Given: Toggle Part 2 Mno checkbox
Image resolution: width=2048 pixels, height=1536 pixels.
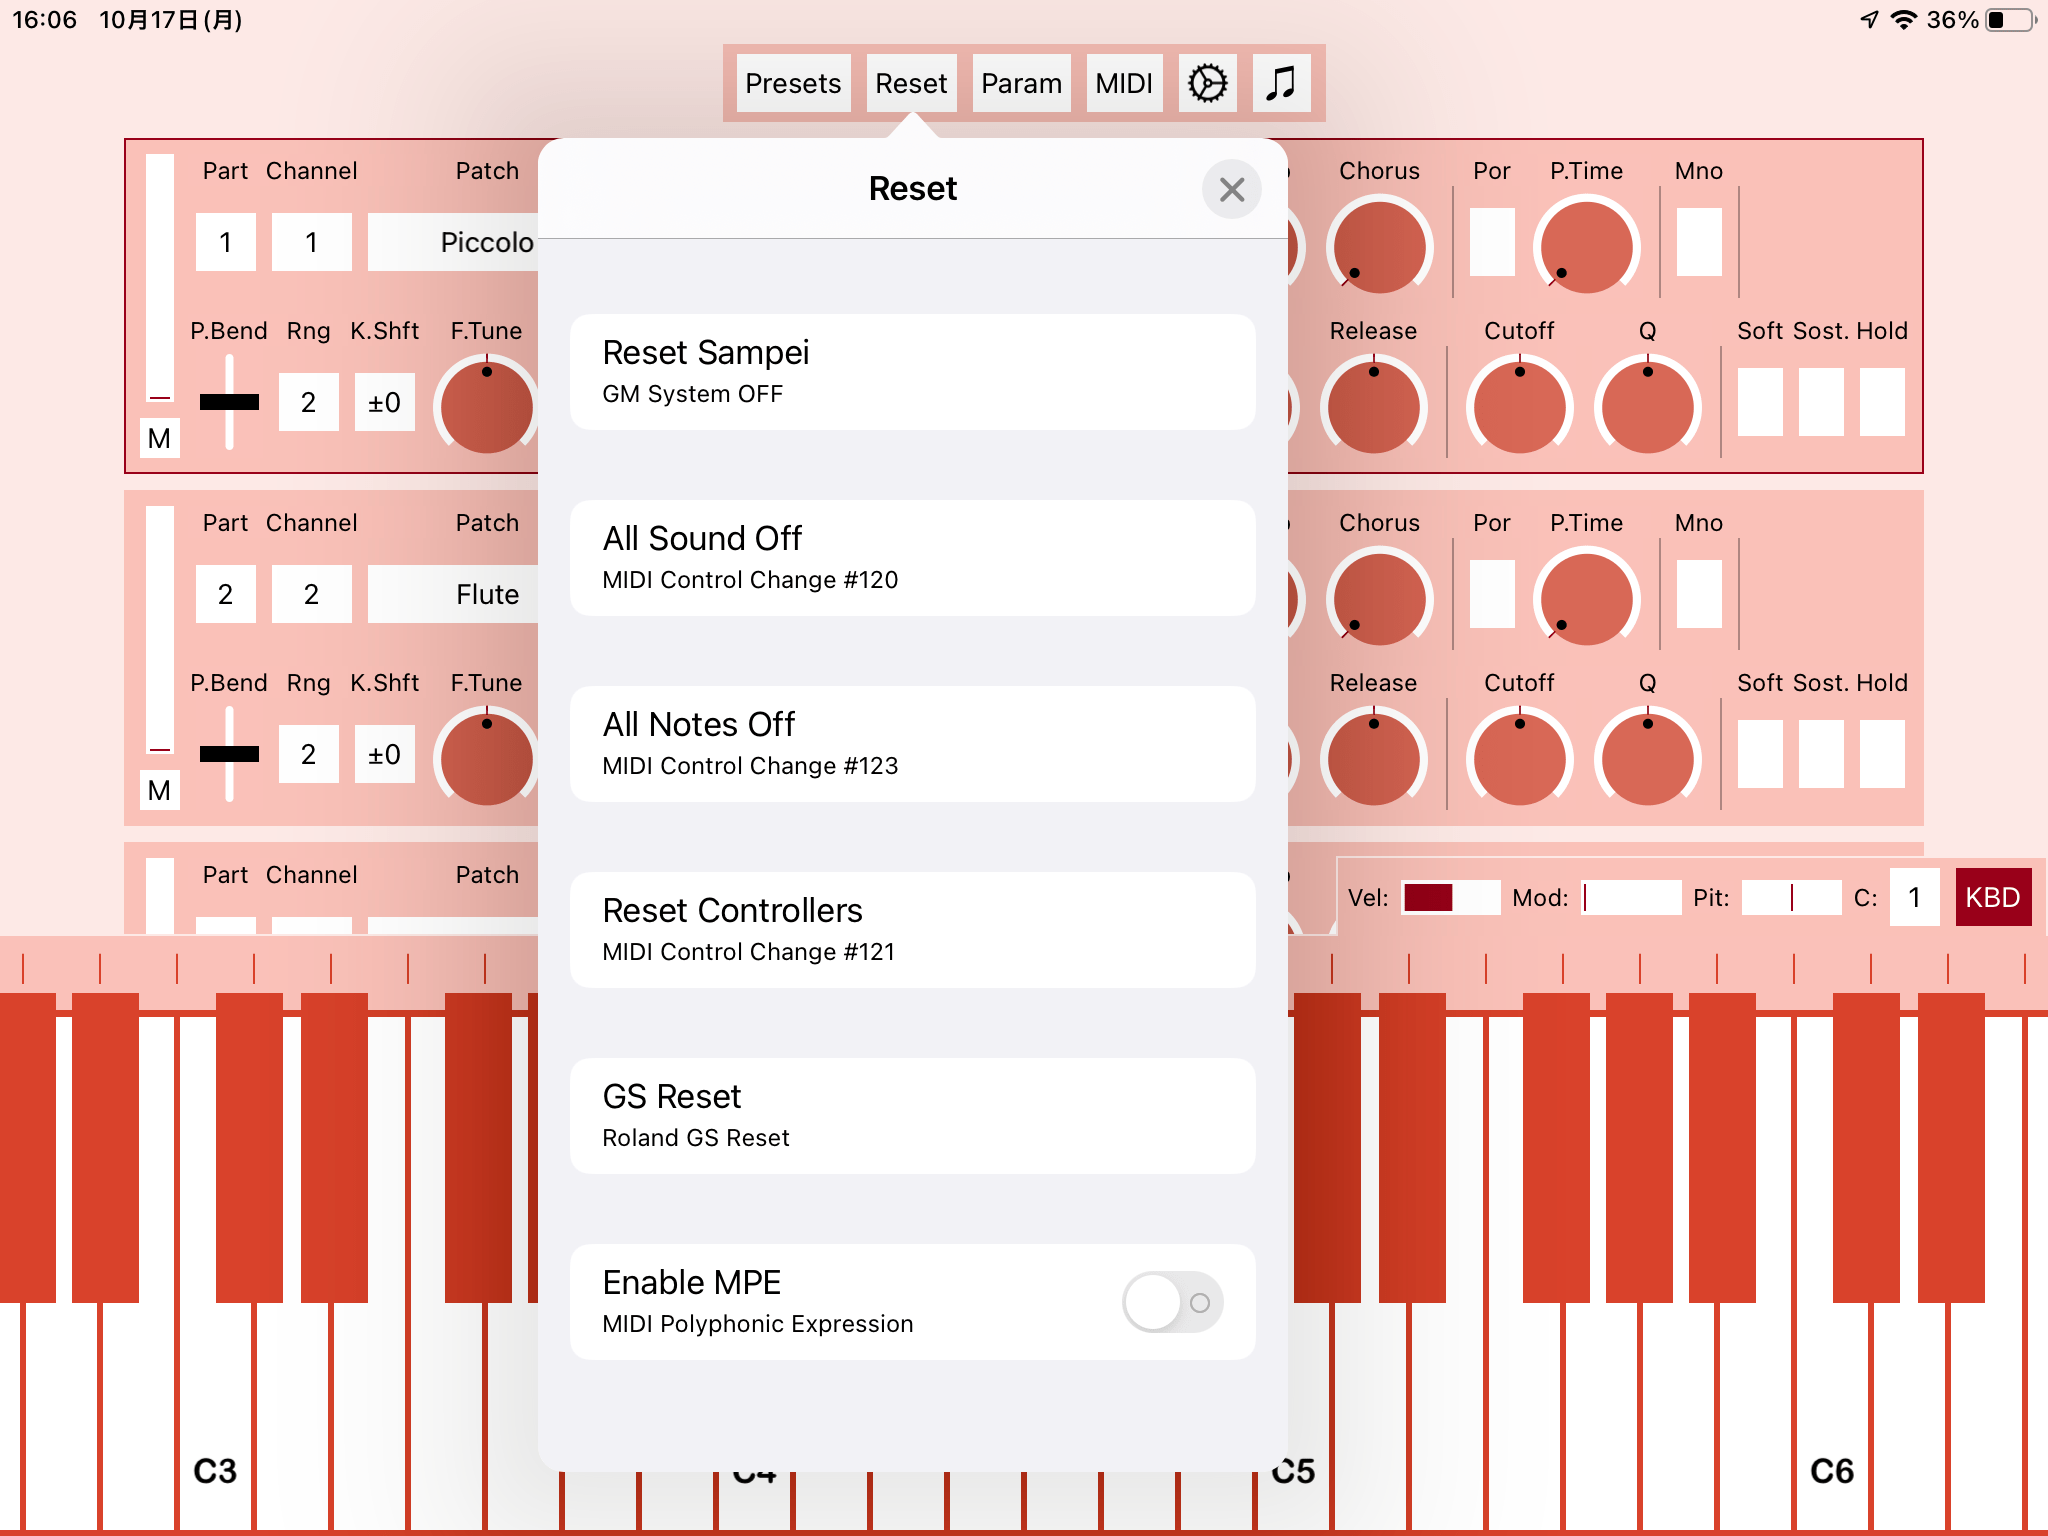Looking at the screenshot, I should (x=1698, y=594).
